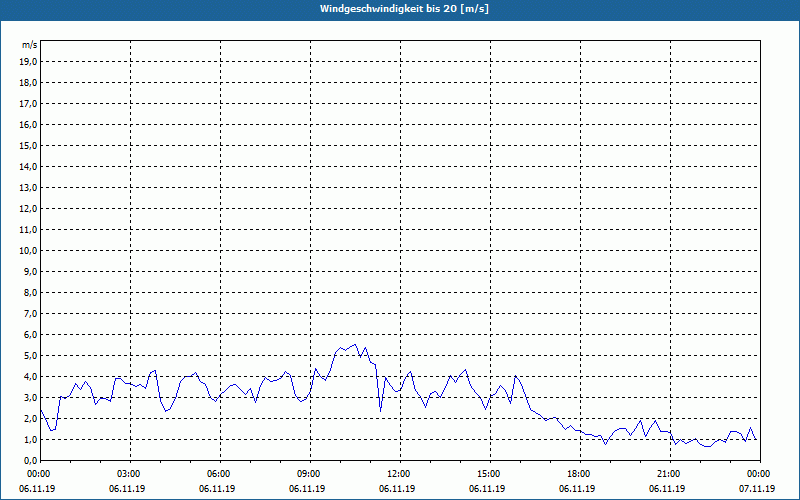The image size is (800, 500).
Task: Click the 06.11.19 date below 15:00
Action: (487, 488)
